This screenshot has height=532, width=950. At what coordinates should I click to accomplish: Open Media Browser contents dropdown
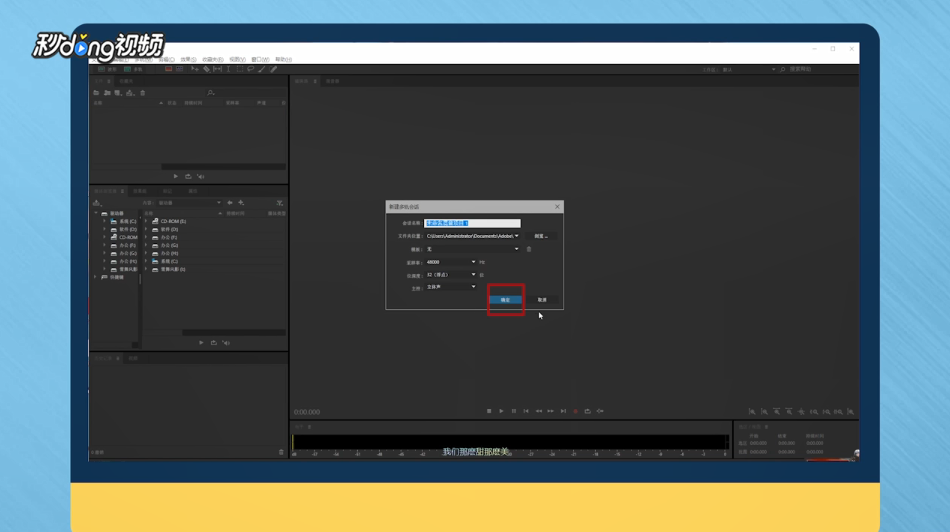coord(190,202)
